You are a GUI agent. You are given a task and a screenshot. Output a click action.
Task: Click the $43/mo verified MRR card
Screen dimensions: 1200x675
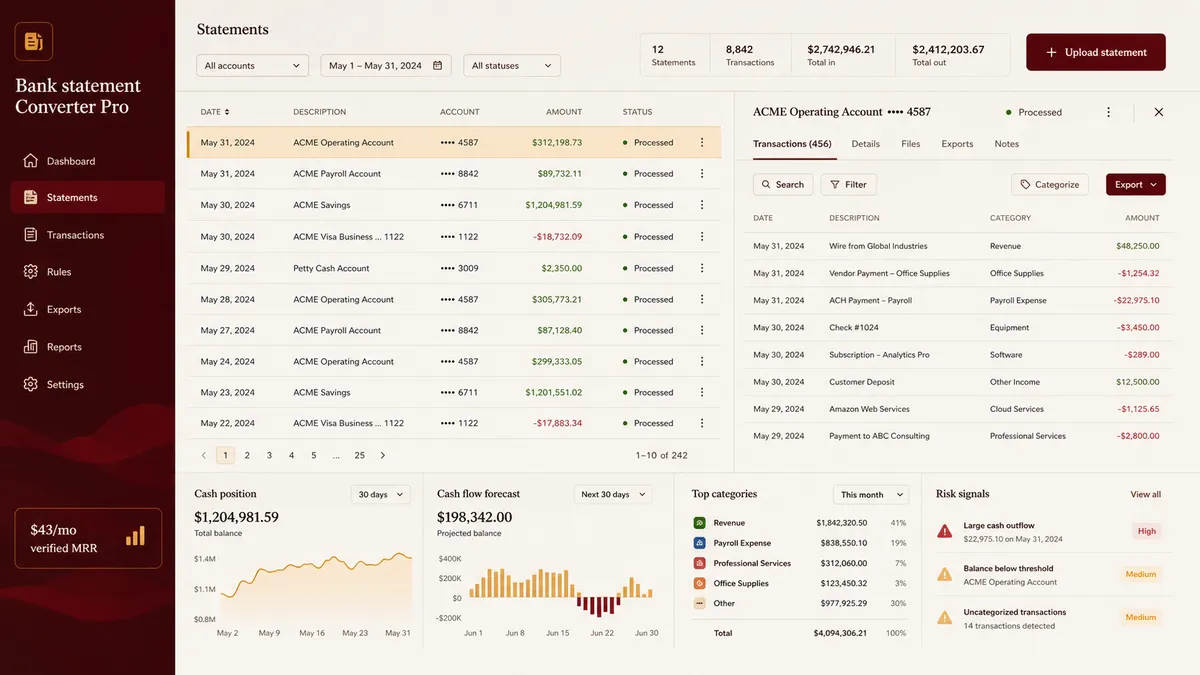coord(88,538)
